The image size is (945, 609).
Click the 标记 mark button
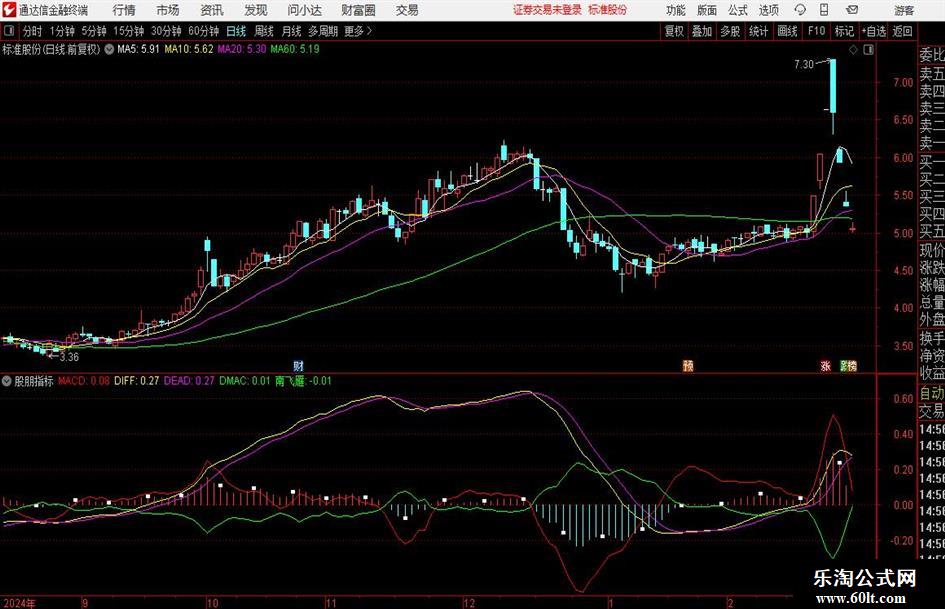coord(844,31)
